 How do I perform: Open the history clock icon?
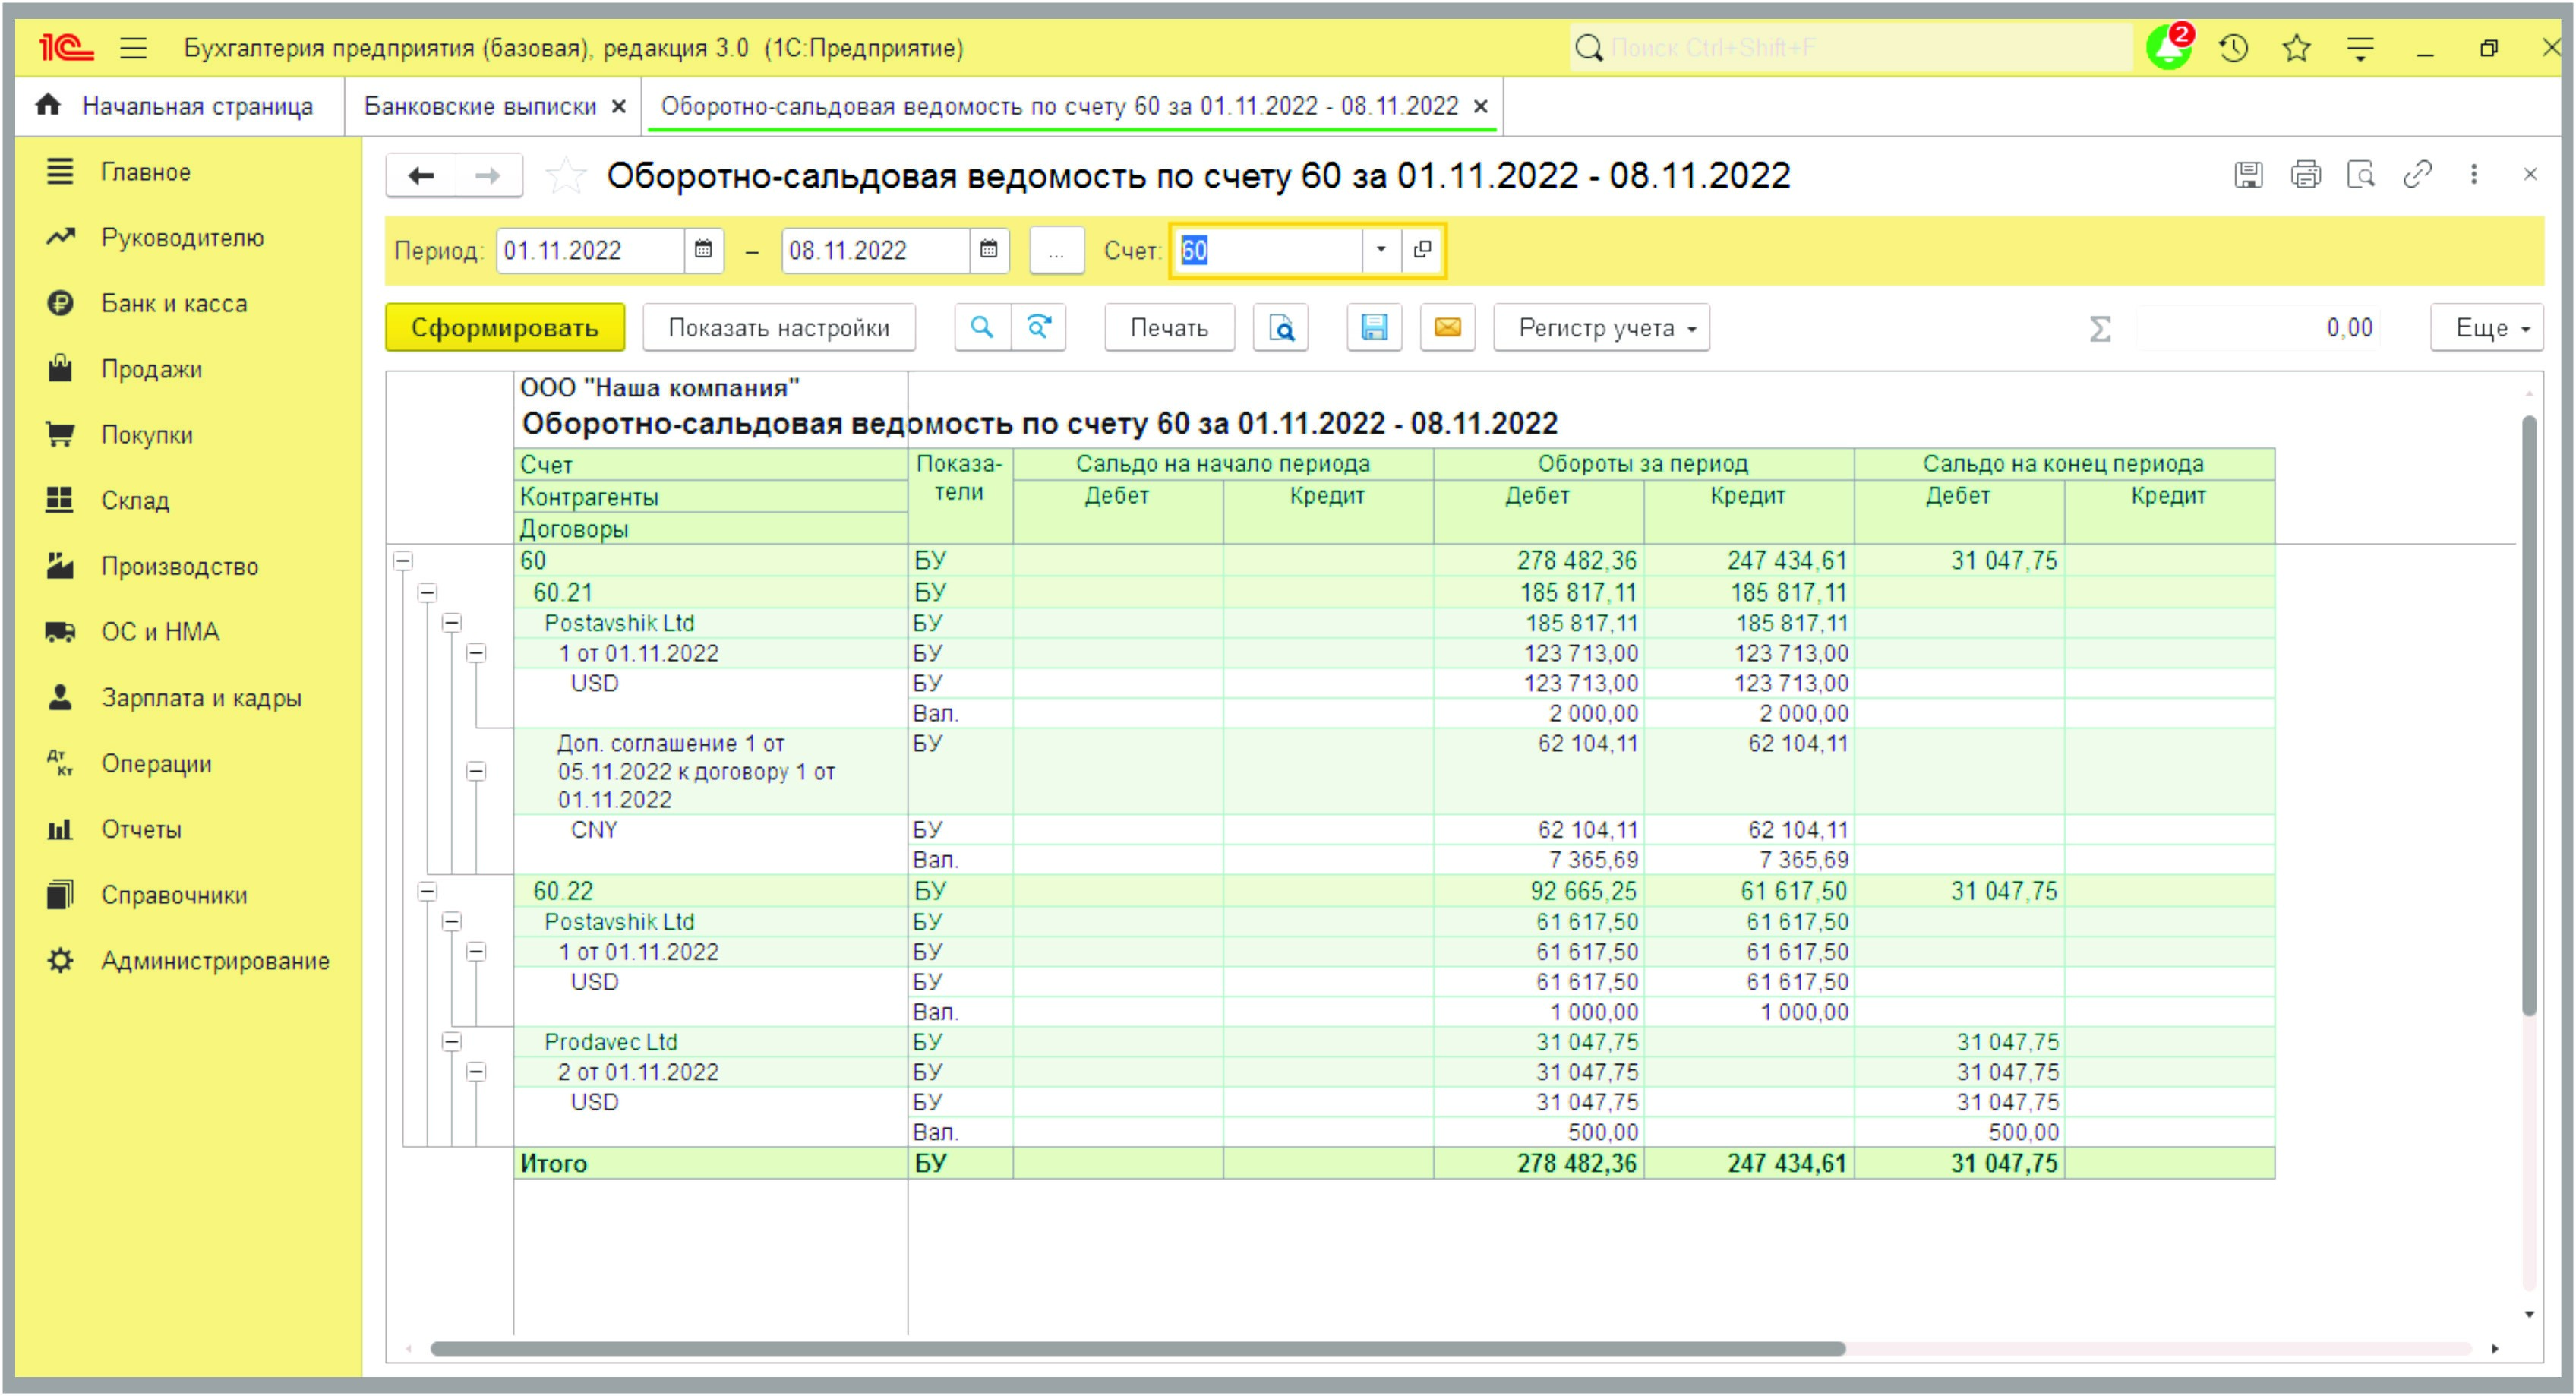tap(2233, 47)
